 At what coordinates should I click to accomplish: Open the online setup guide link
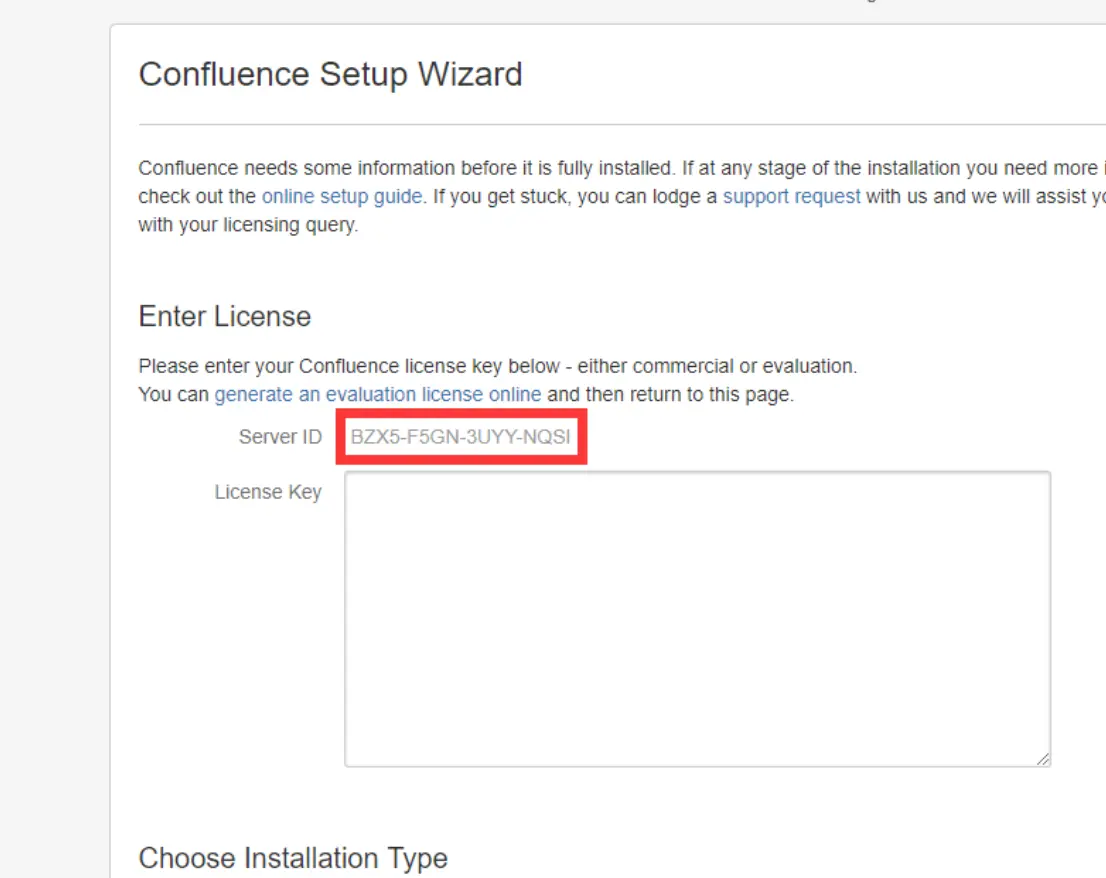pyautogui.click(x=342, y=196)
